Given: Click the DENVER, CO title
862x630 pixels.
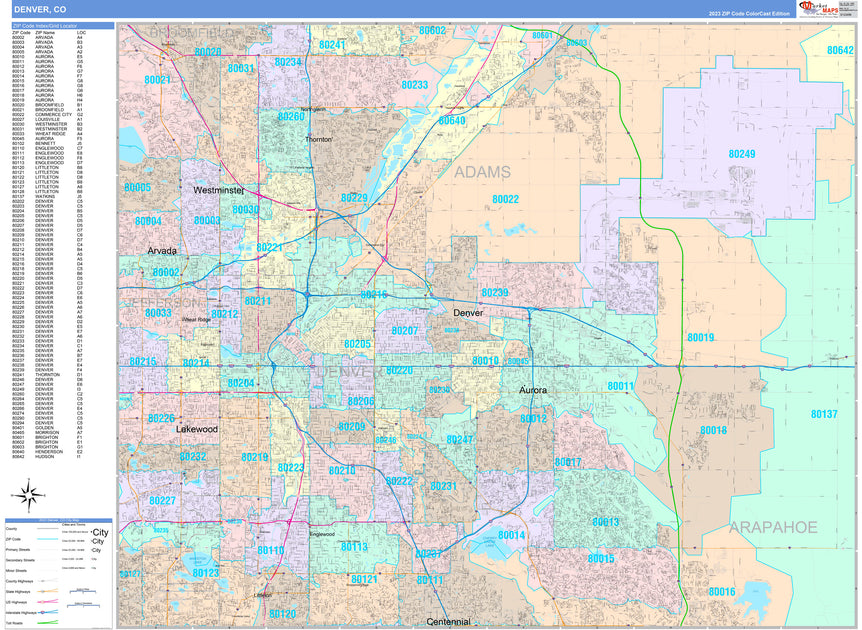Looking at the screenshot, I should click(40, 10).
